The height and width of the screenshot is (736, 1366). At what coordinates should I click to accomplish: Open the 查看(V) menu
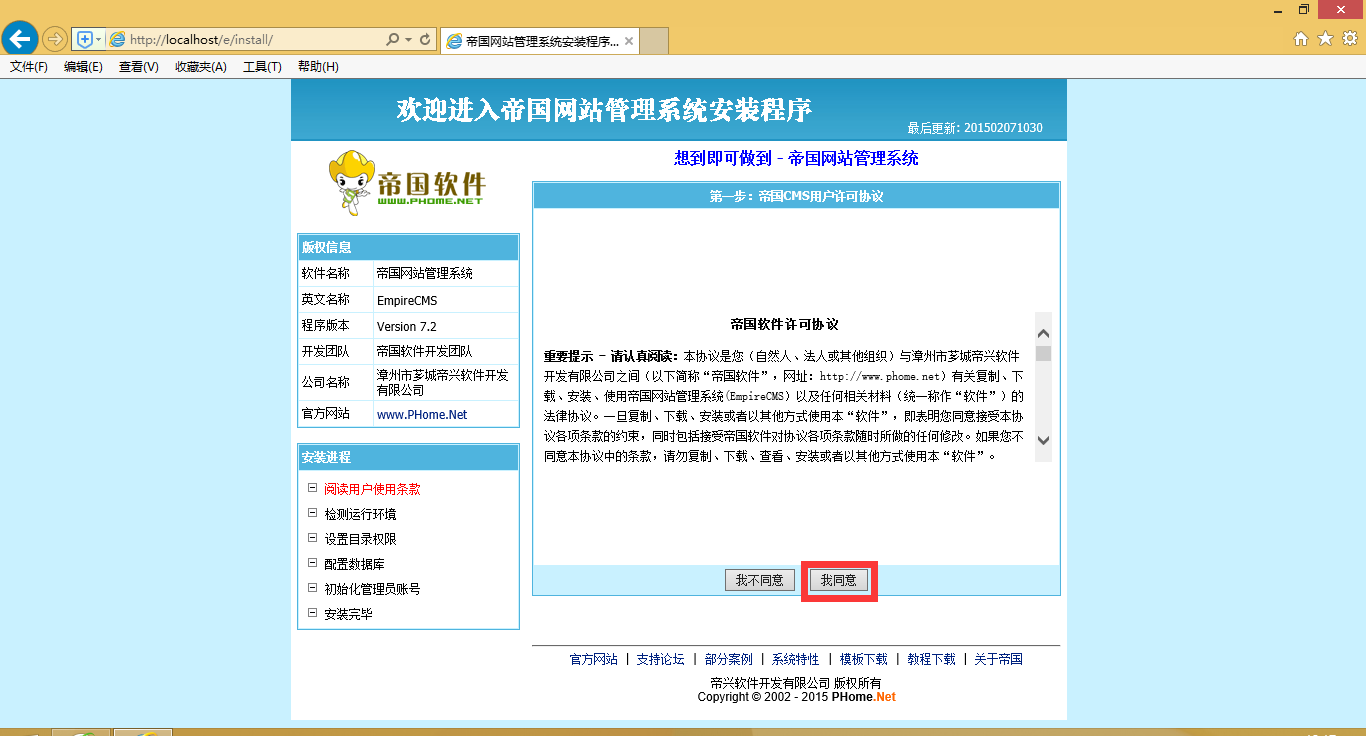pyautogui.click(x=138, y=67)
